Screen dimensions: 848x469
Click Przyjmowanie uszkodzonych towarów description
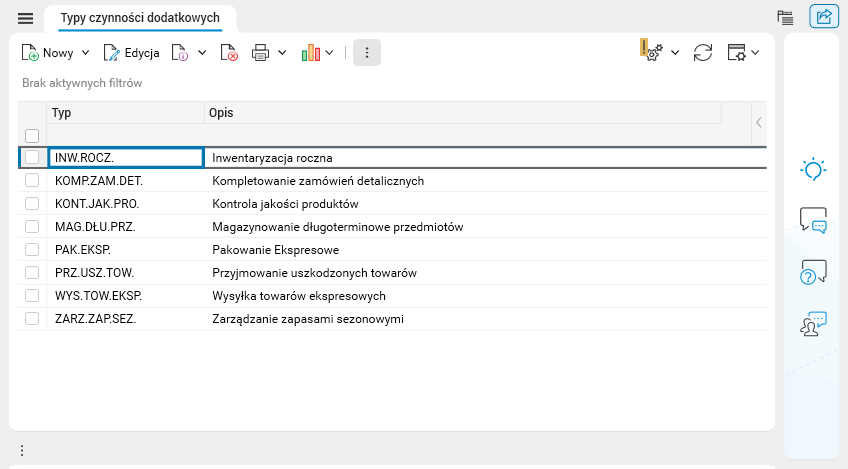click(x=314, y=273)
